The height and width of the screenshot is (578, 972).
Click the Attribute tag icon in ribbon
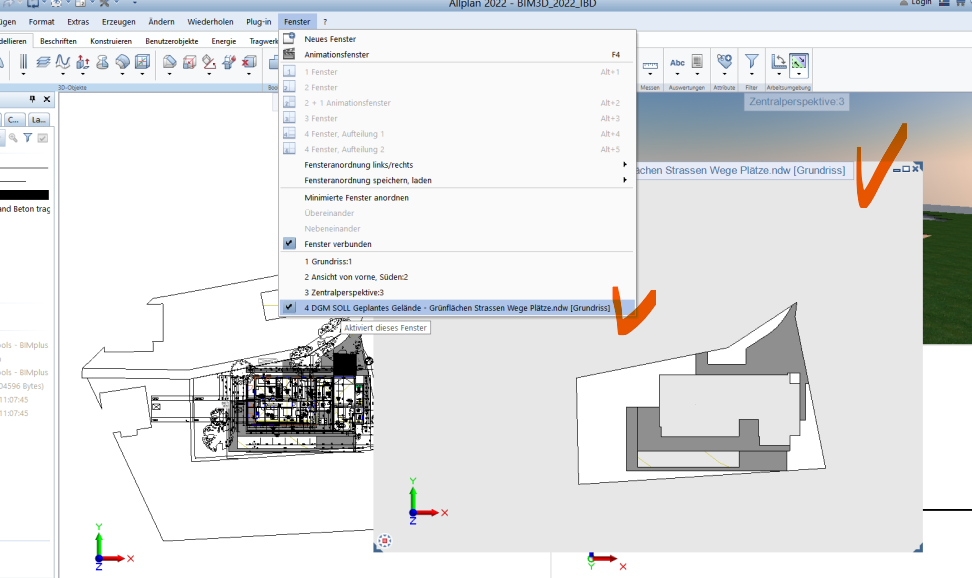tap(724, 63)
